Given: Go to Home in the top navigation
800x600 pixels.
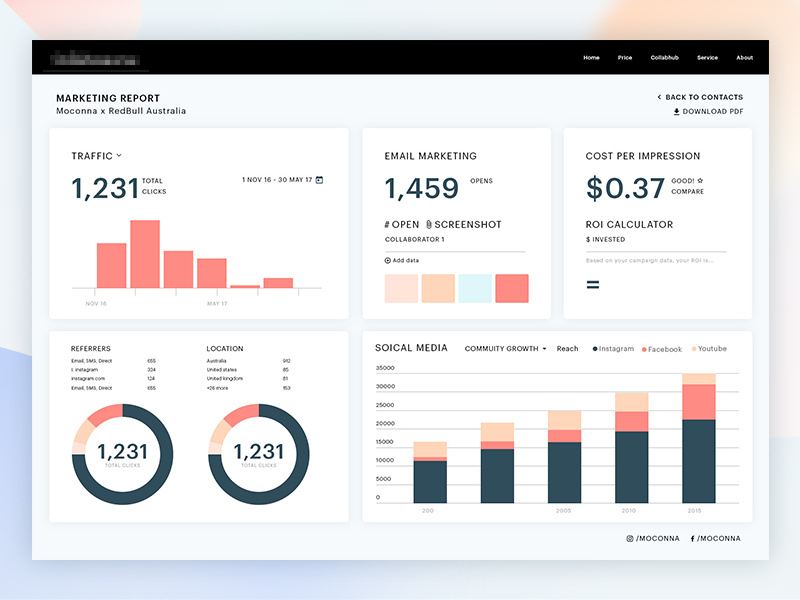Looking at the screenshot, I should (x=591, y=58).
